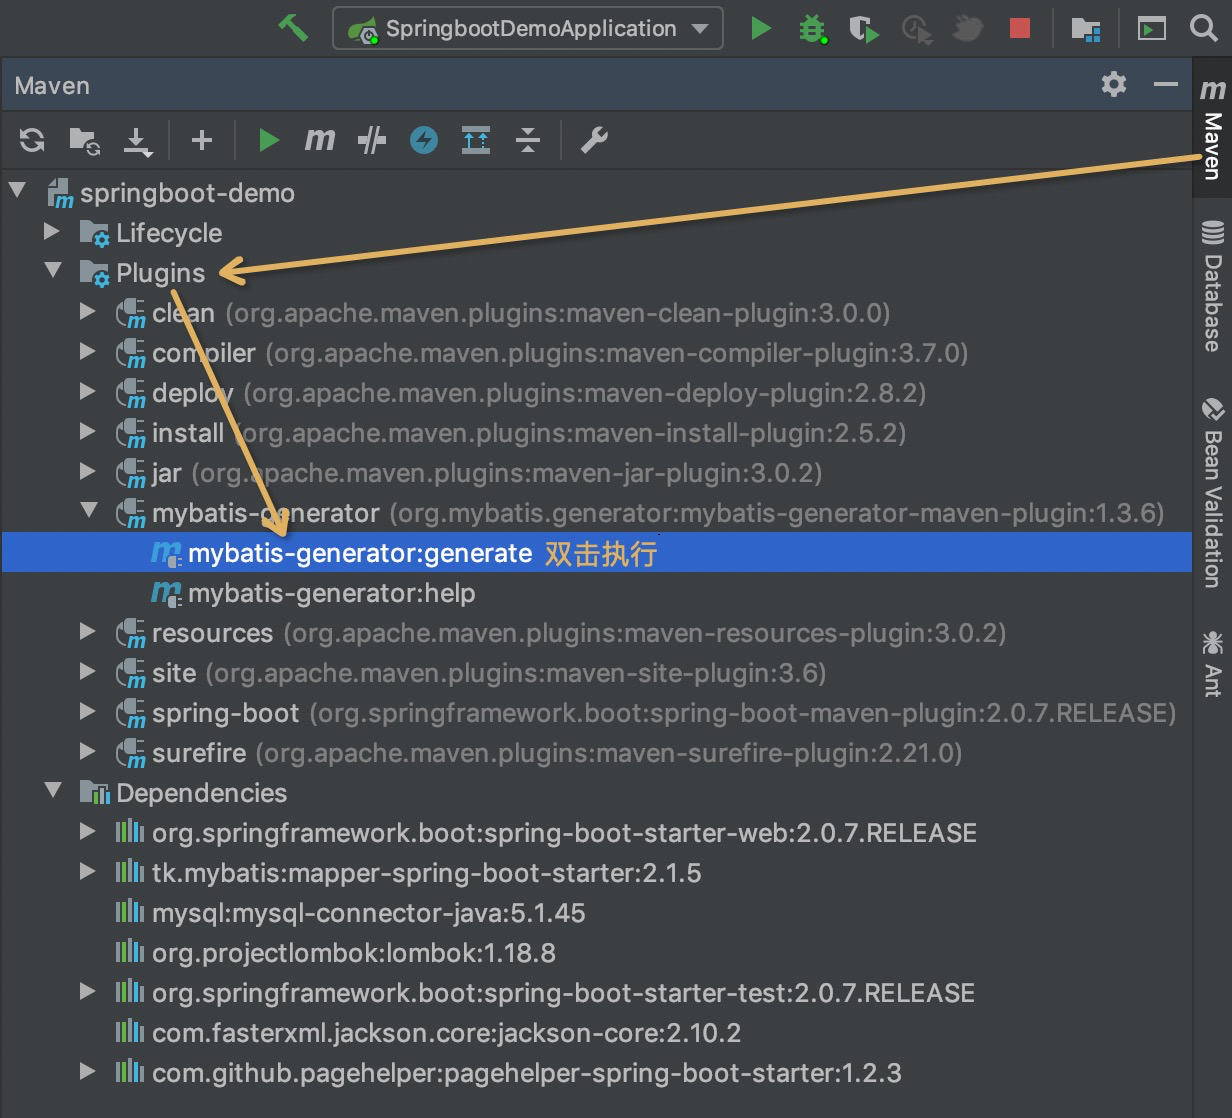The image size is (1232, 1118).
Task: Collapse the Plugins node
Action: [53, 270]
